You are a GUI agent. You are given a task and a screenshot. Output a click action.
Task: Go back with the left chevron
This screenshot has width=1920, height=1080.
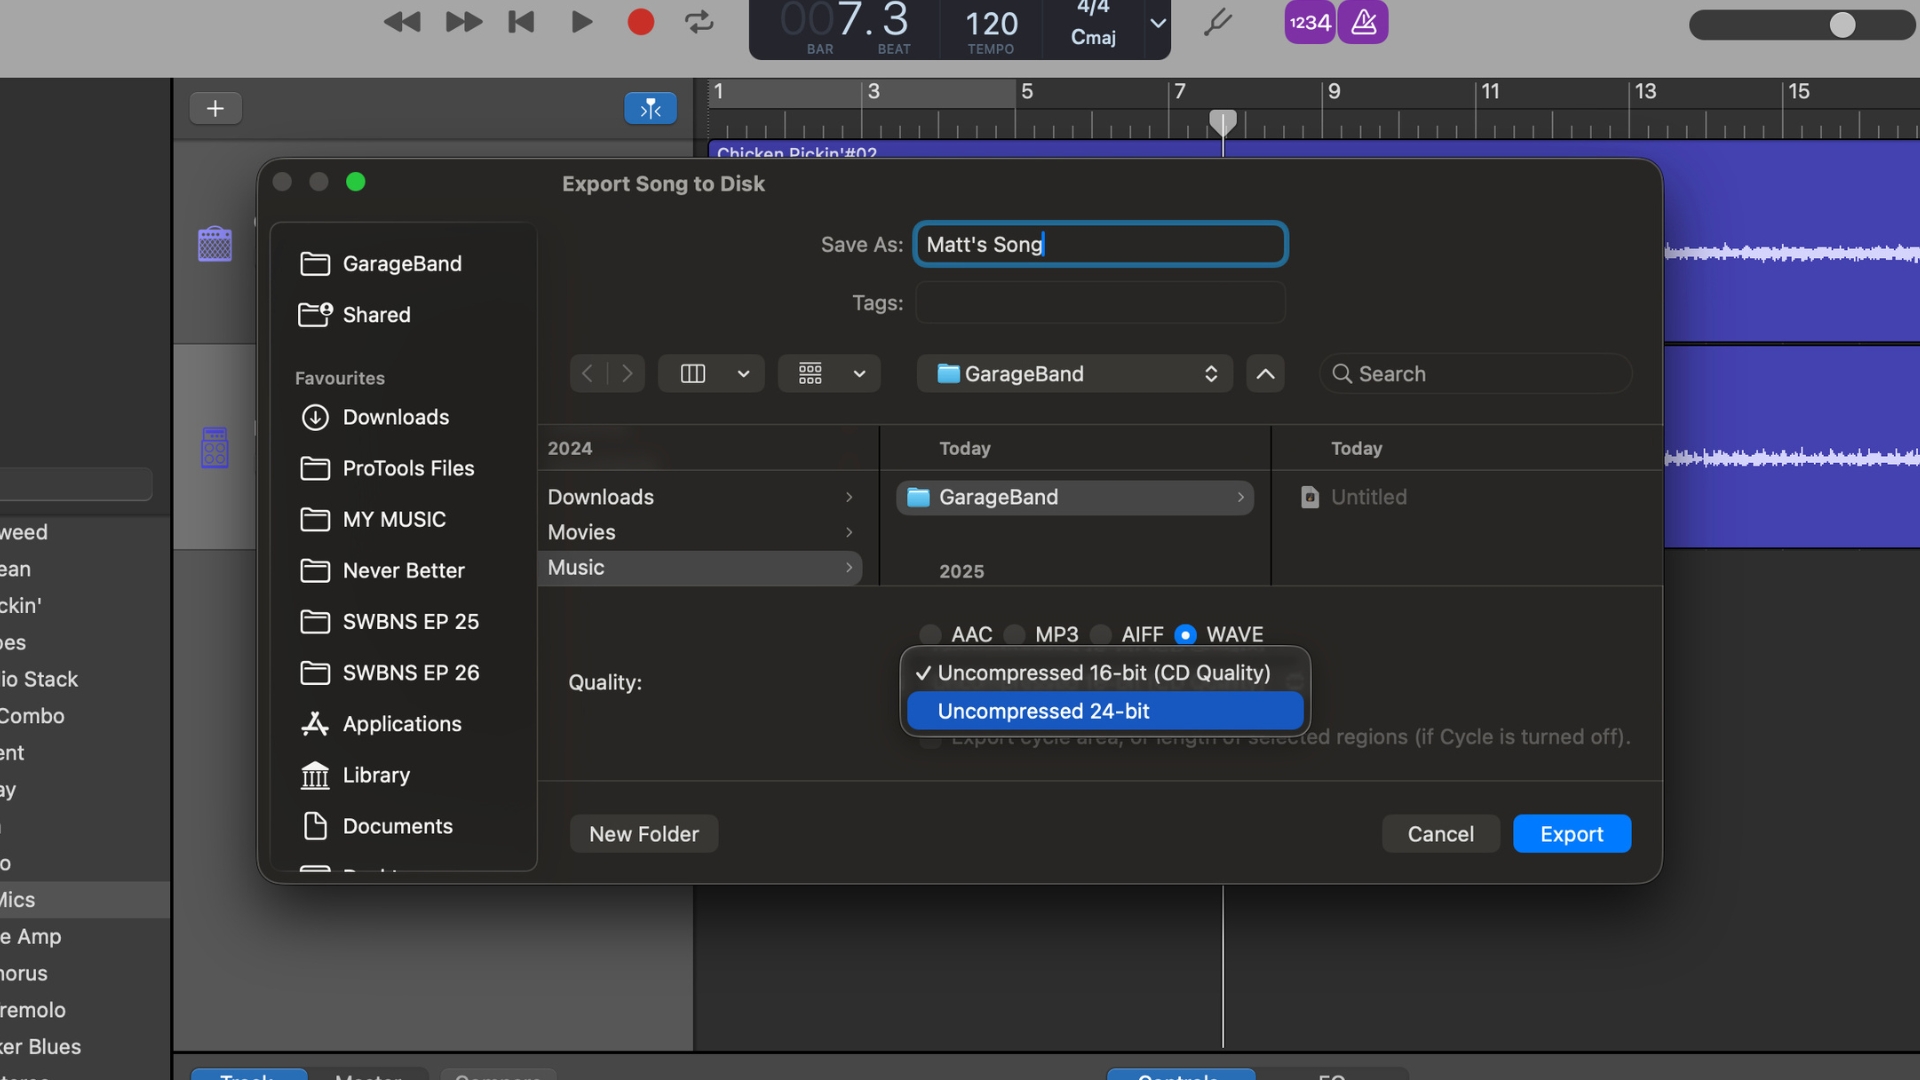coord(588,373)
